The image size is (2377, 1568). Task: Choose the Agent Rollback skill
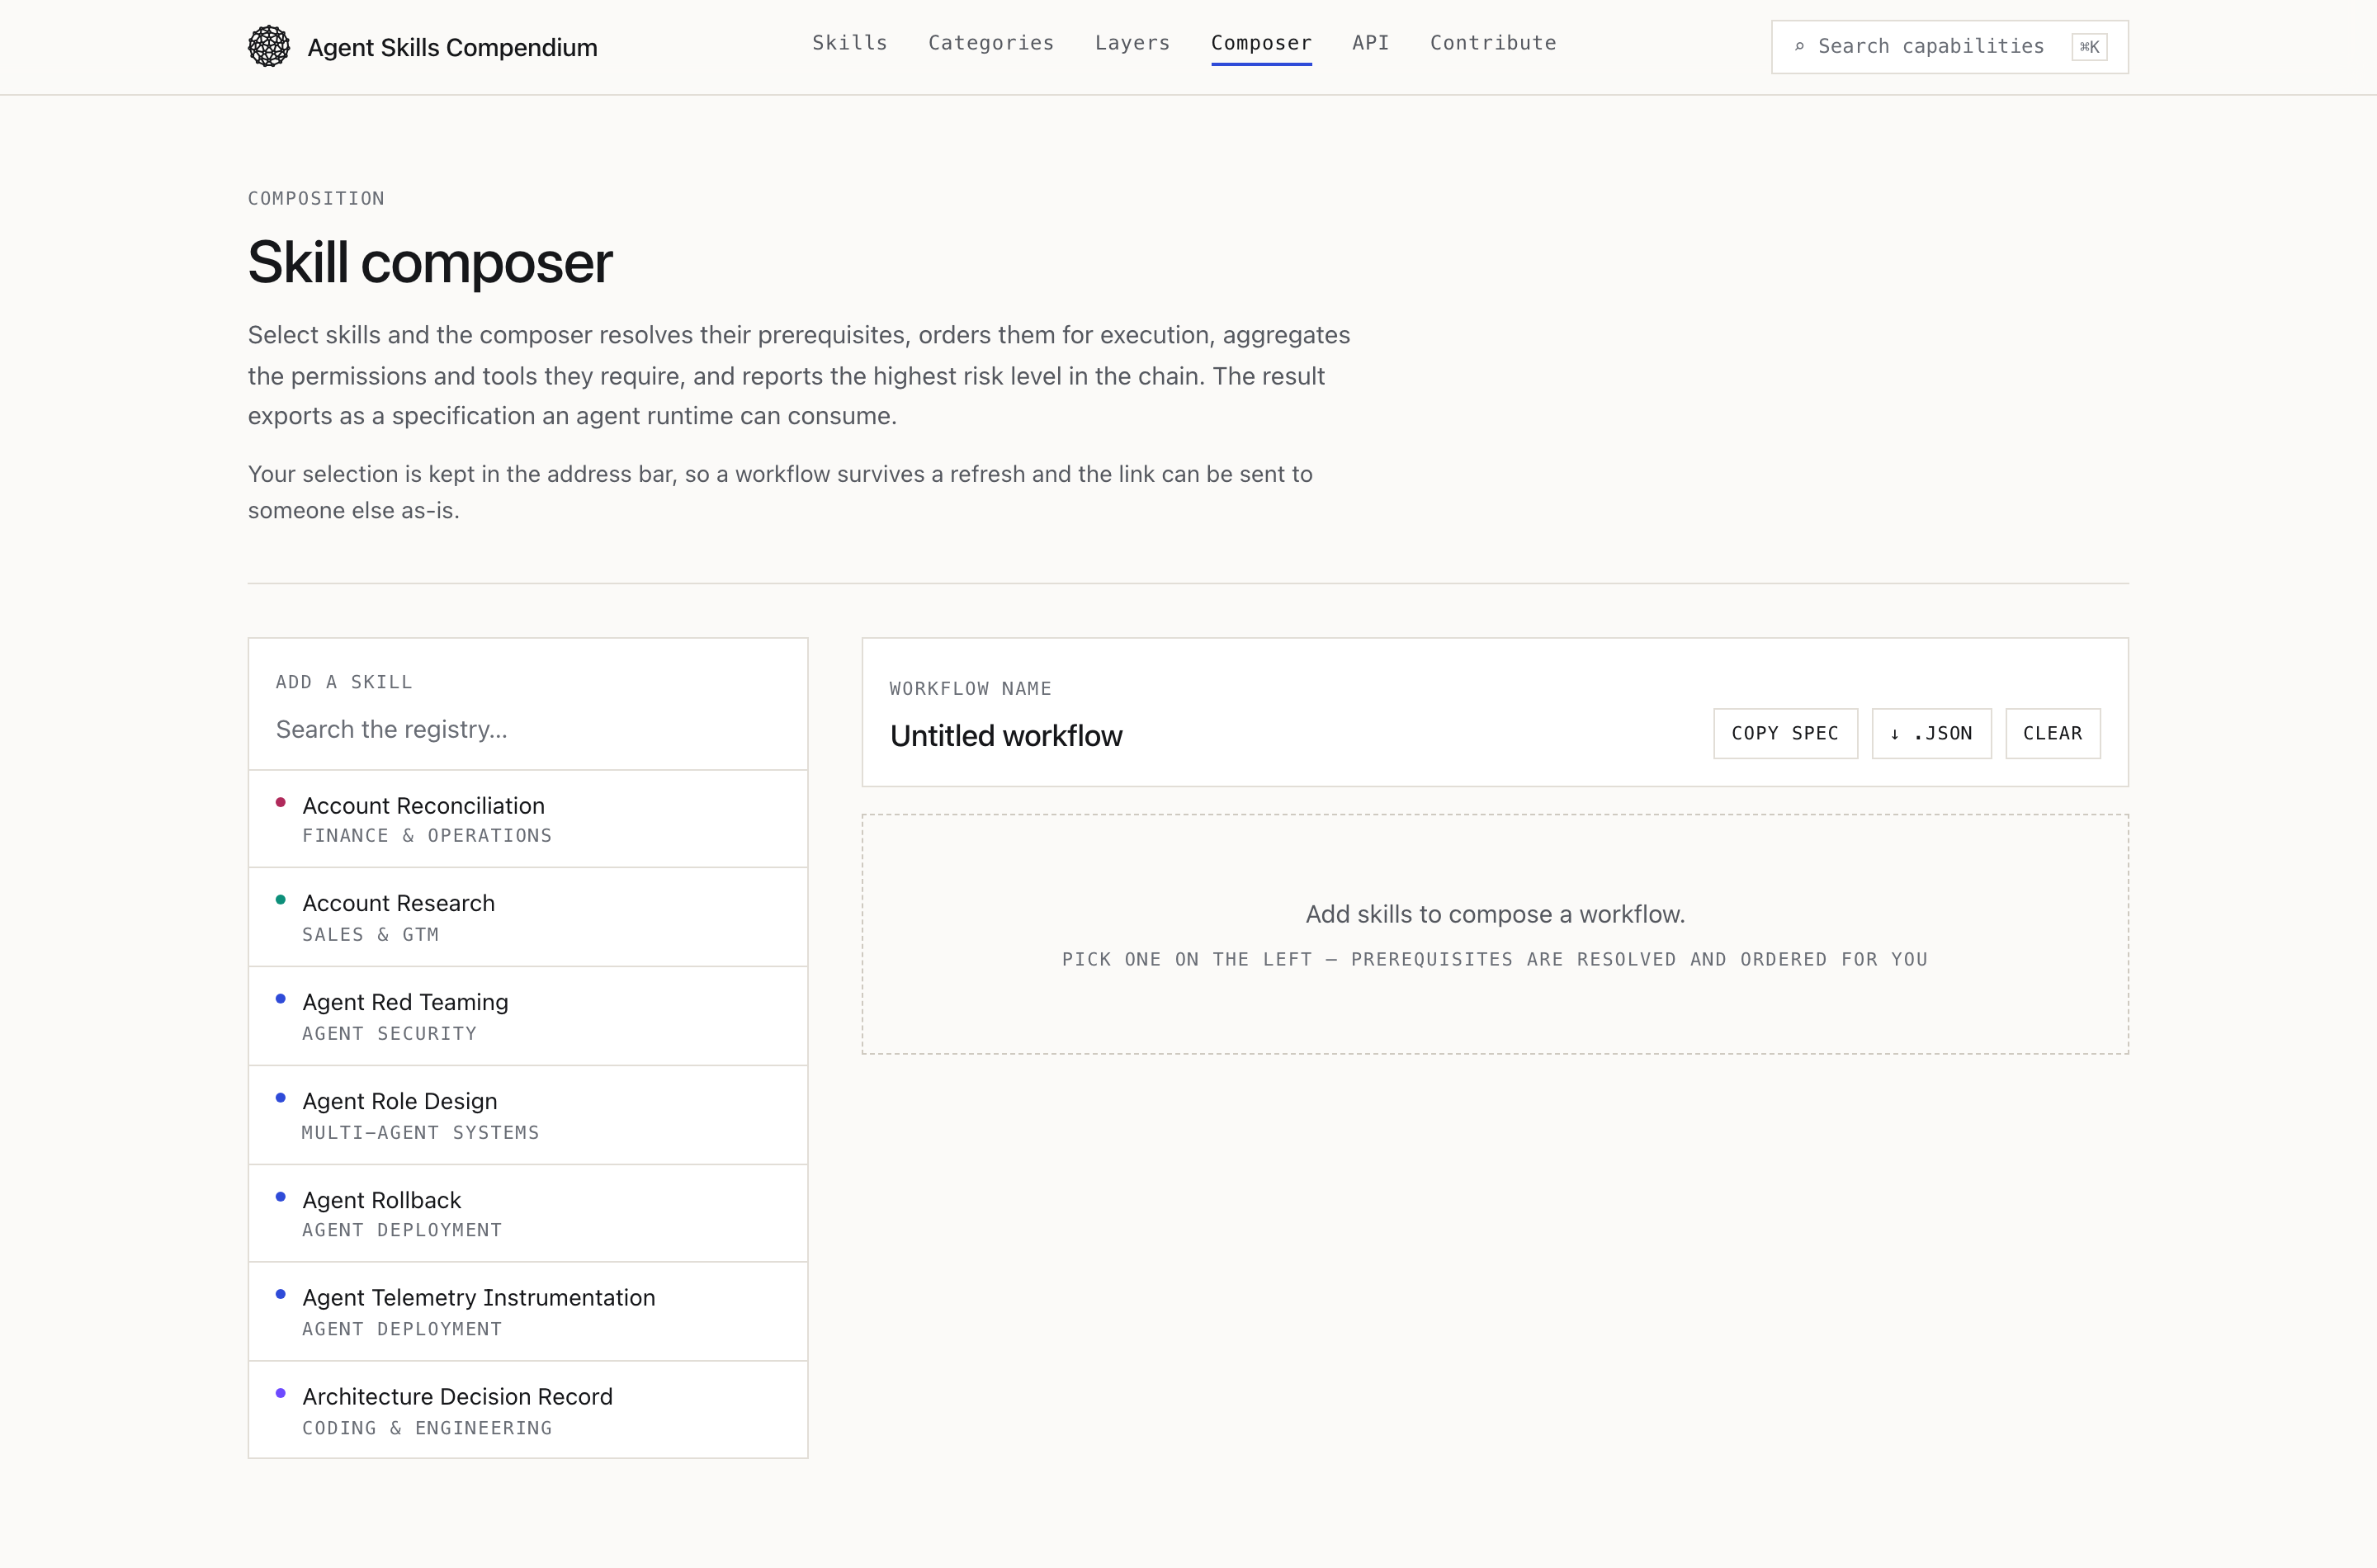527,1213
